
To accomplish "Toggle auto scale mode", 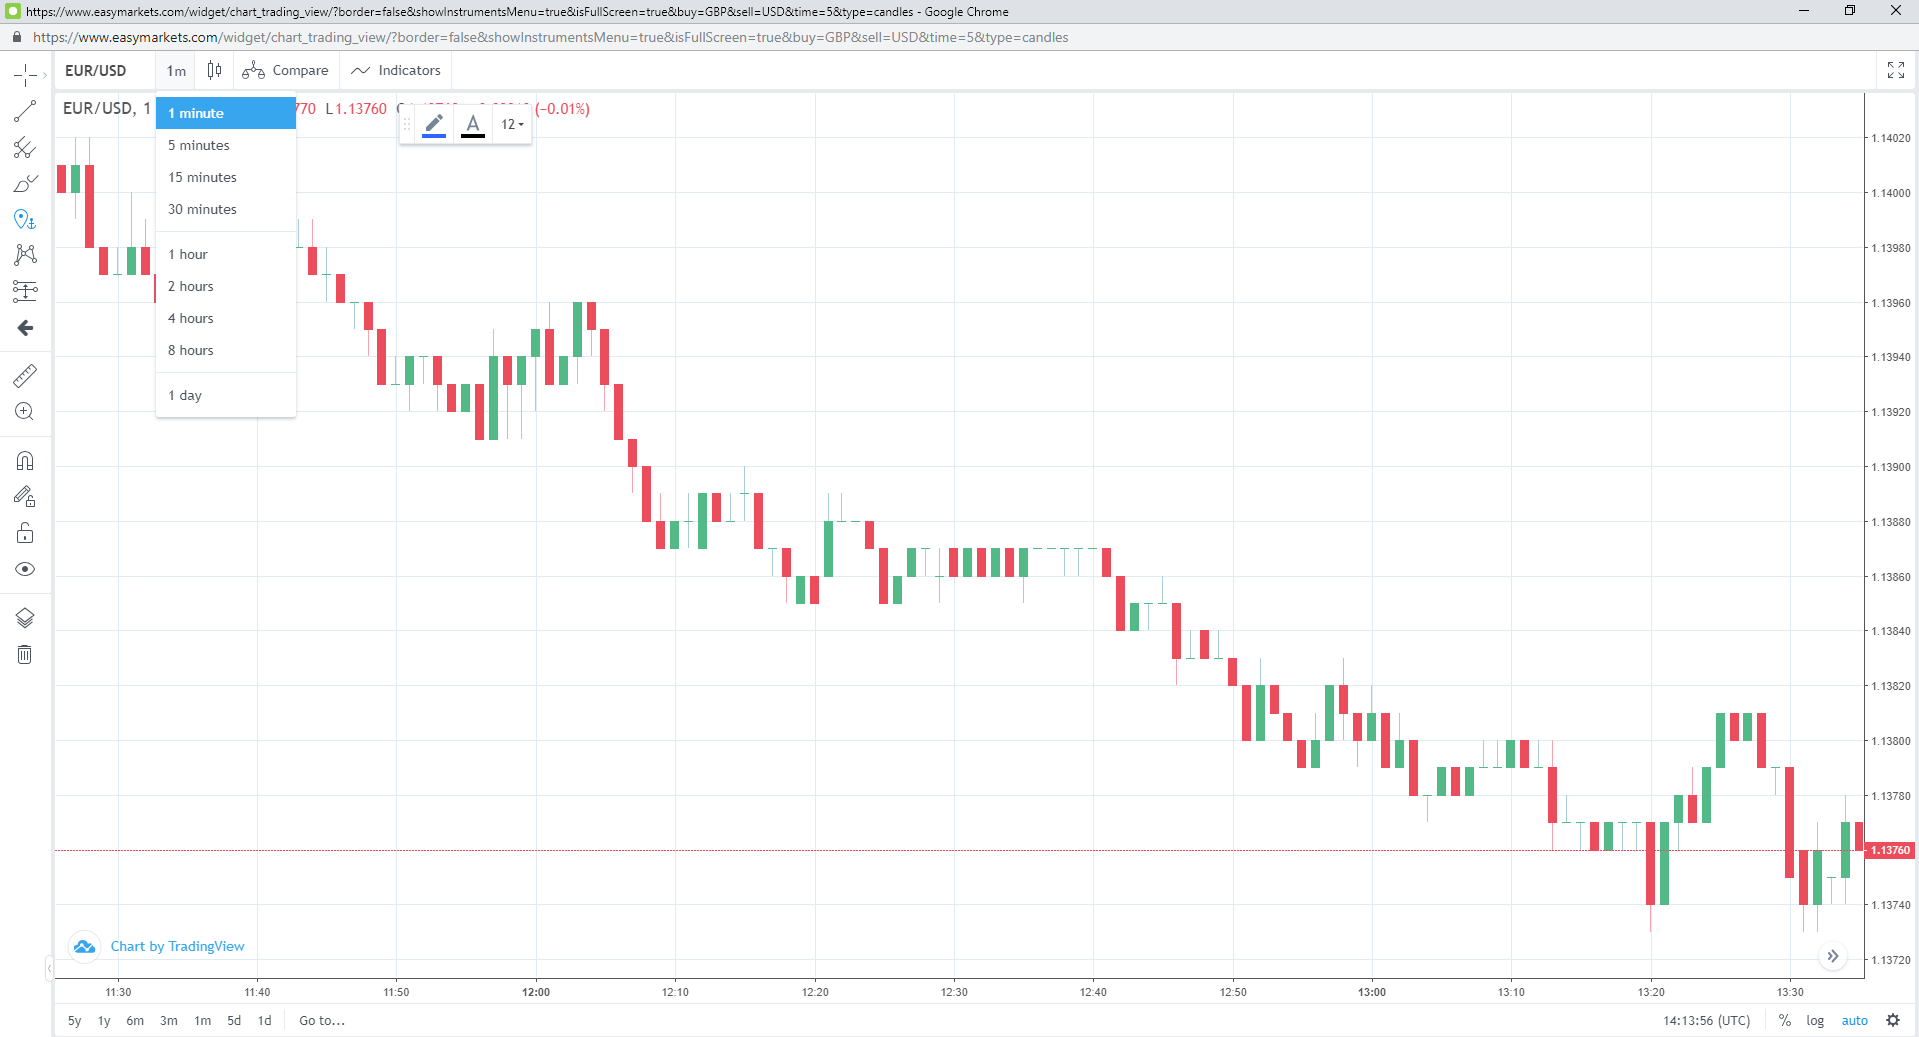I will pos(1855,1021).
